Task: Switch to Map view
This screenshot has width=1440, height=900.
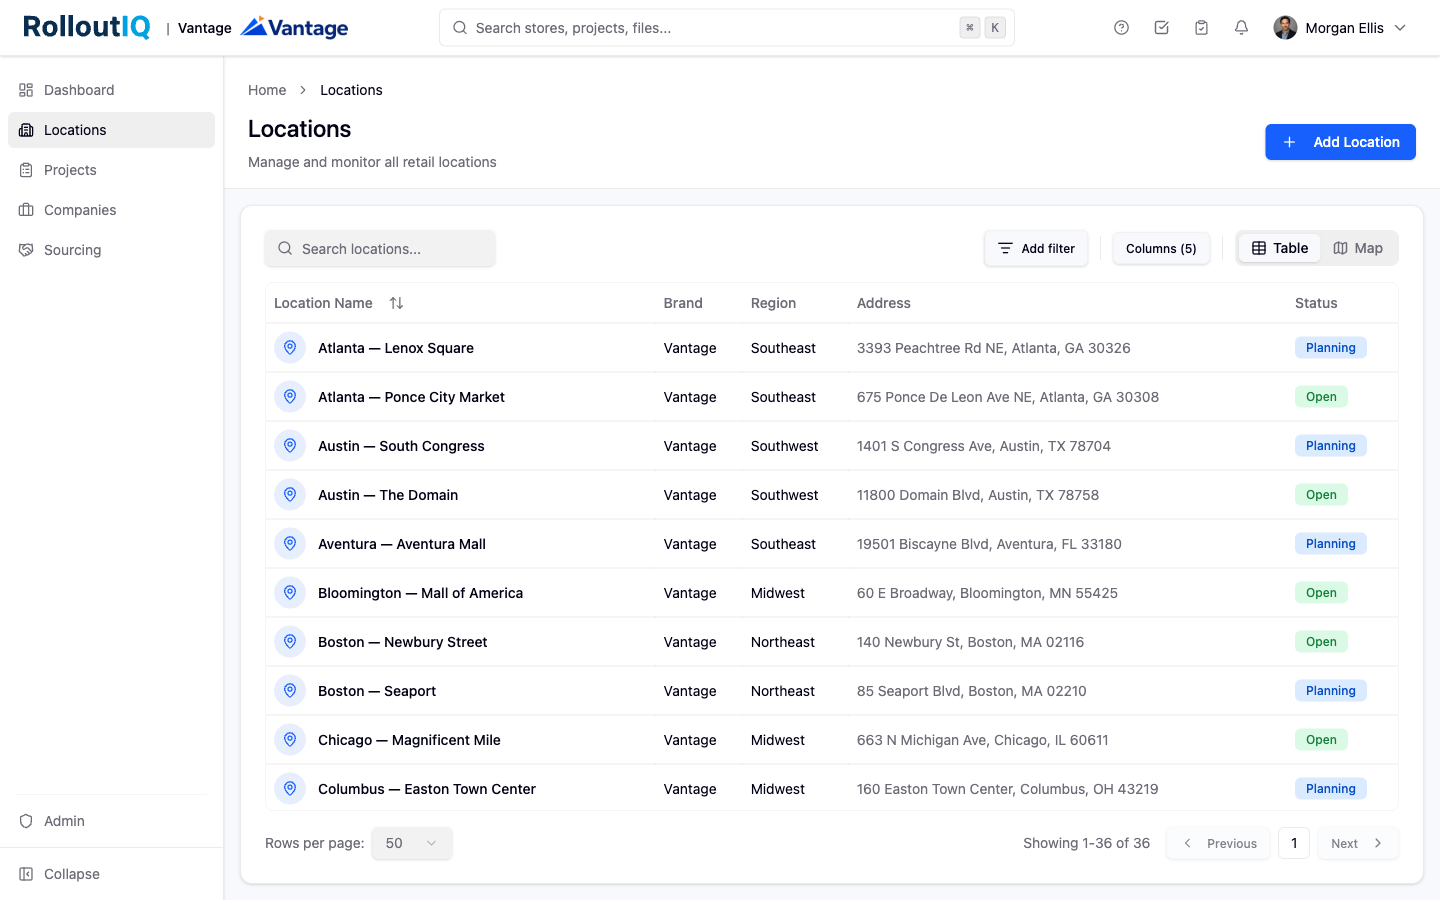Action: [1358, 248]
